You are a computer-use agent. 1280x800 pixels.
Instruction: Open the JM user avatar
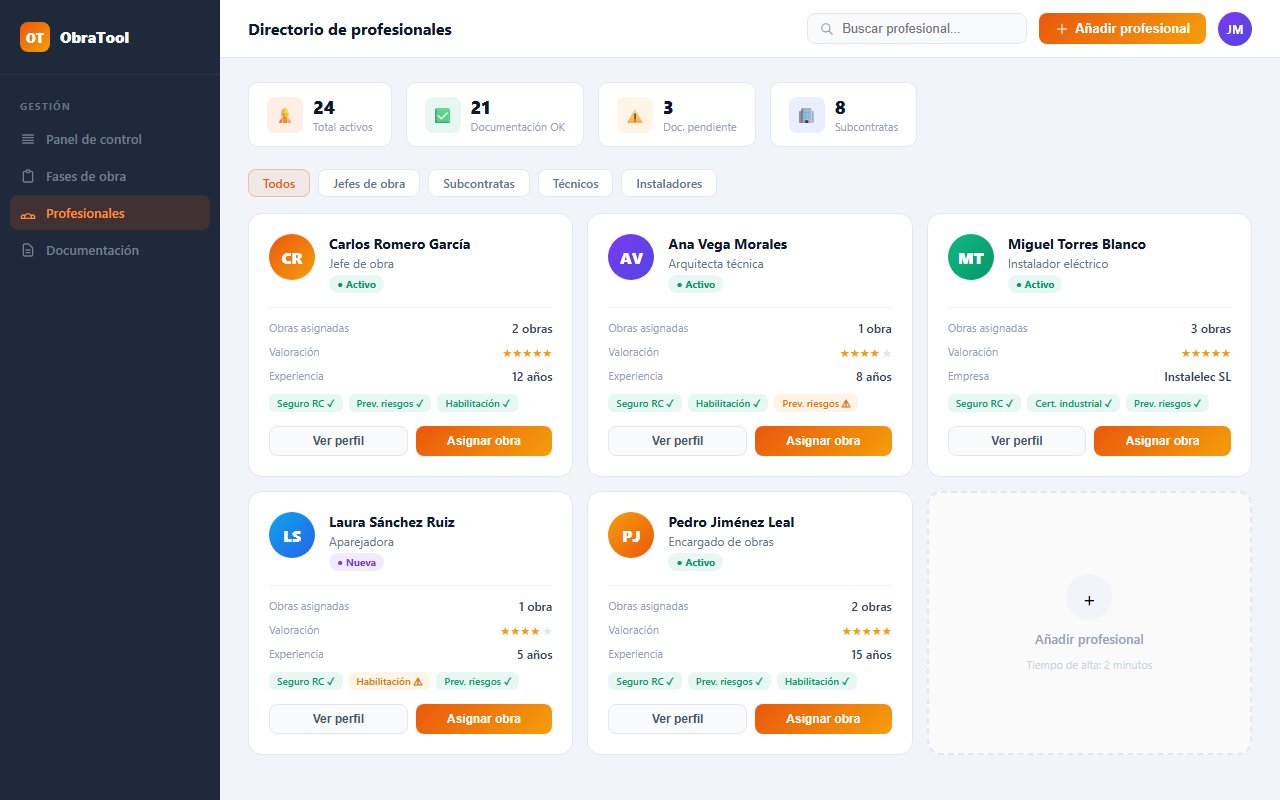tap(1234, 29)
